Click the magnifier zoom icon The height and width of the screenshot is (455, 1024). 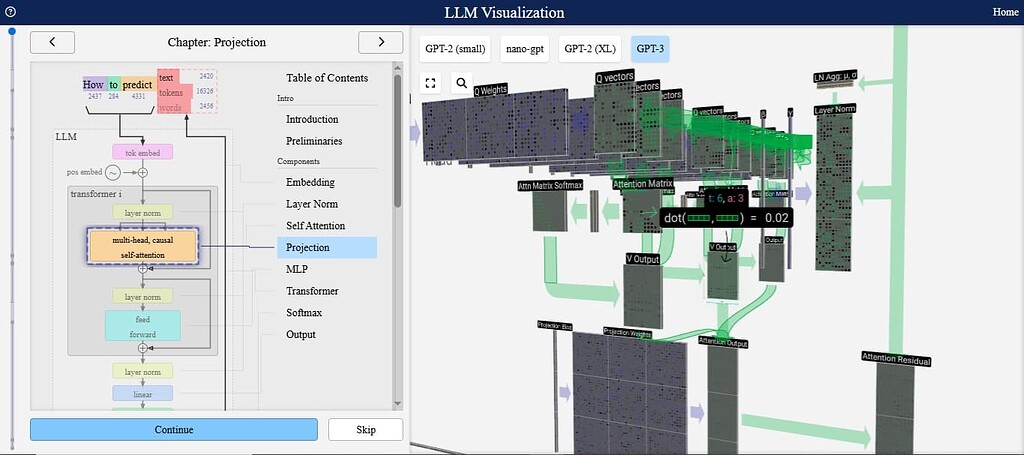click(x=461, y=84)
